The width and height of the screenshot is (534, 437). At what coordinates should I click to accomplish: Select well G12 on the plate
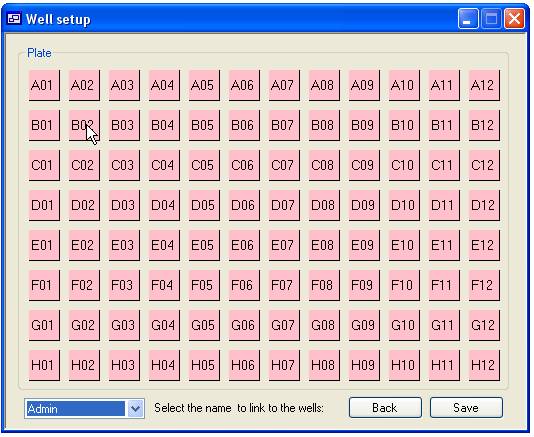click(484, 325)
